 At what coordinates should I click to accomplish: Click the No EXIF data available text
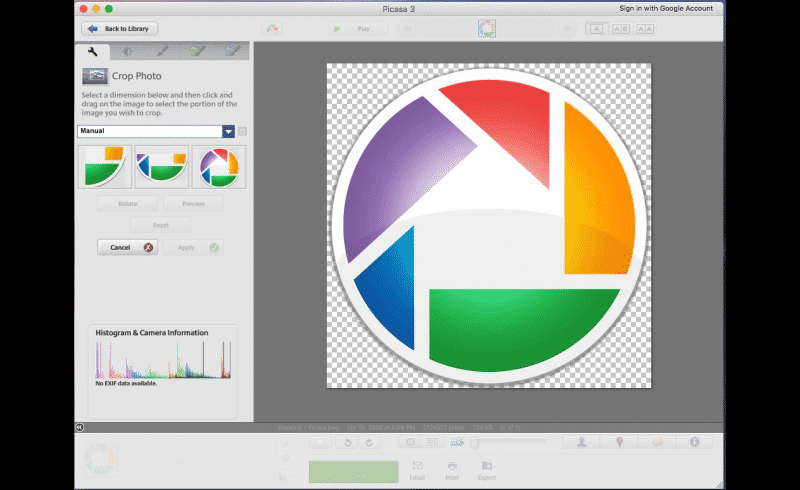tap(126, 383)
